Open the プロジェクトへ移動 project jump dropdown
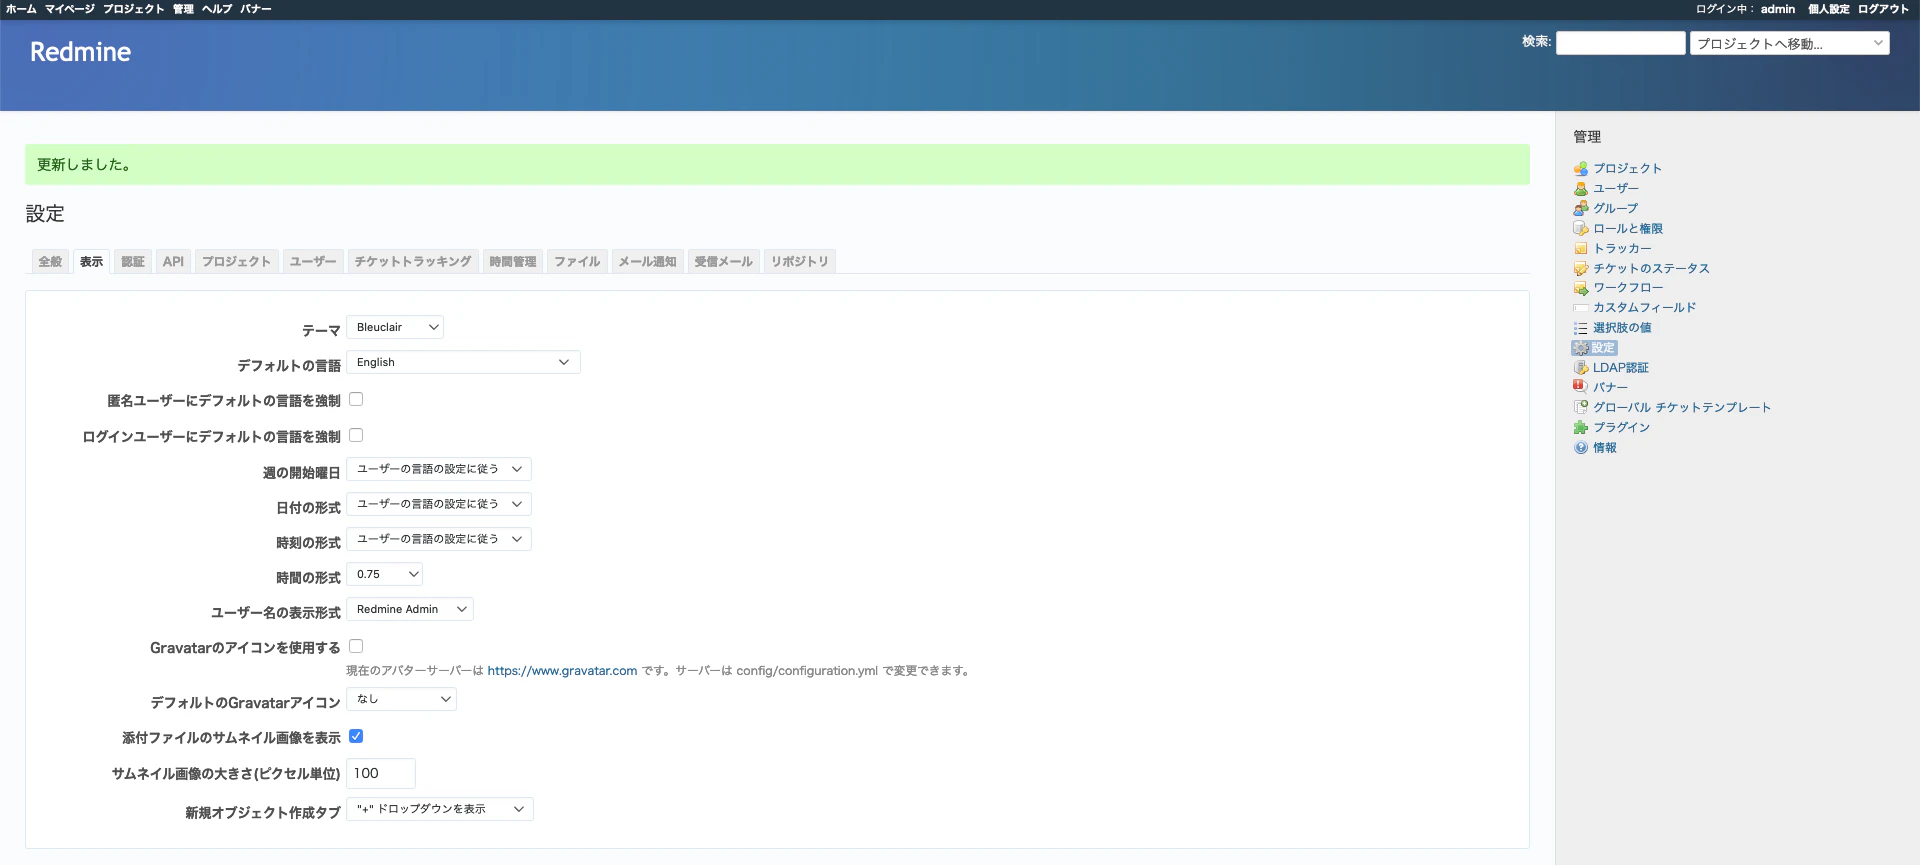This screenshot has height=865, width=1920. [1790, 43]
